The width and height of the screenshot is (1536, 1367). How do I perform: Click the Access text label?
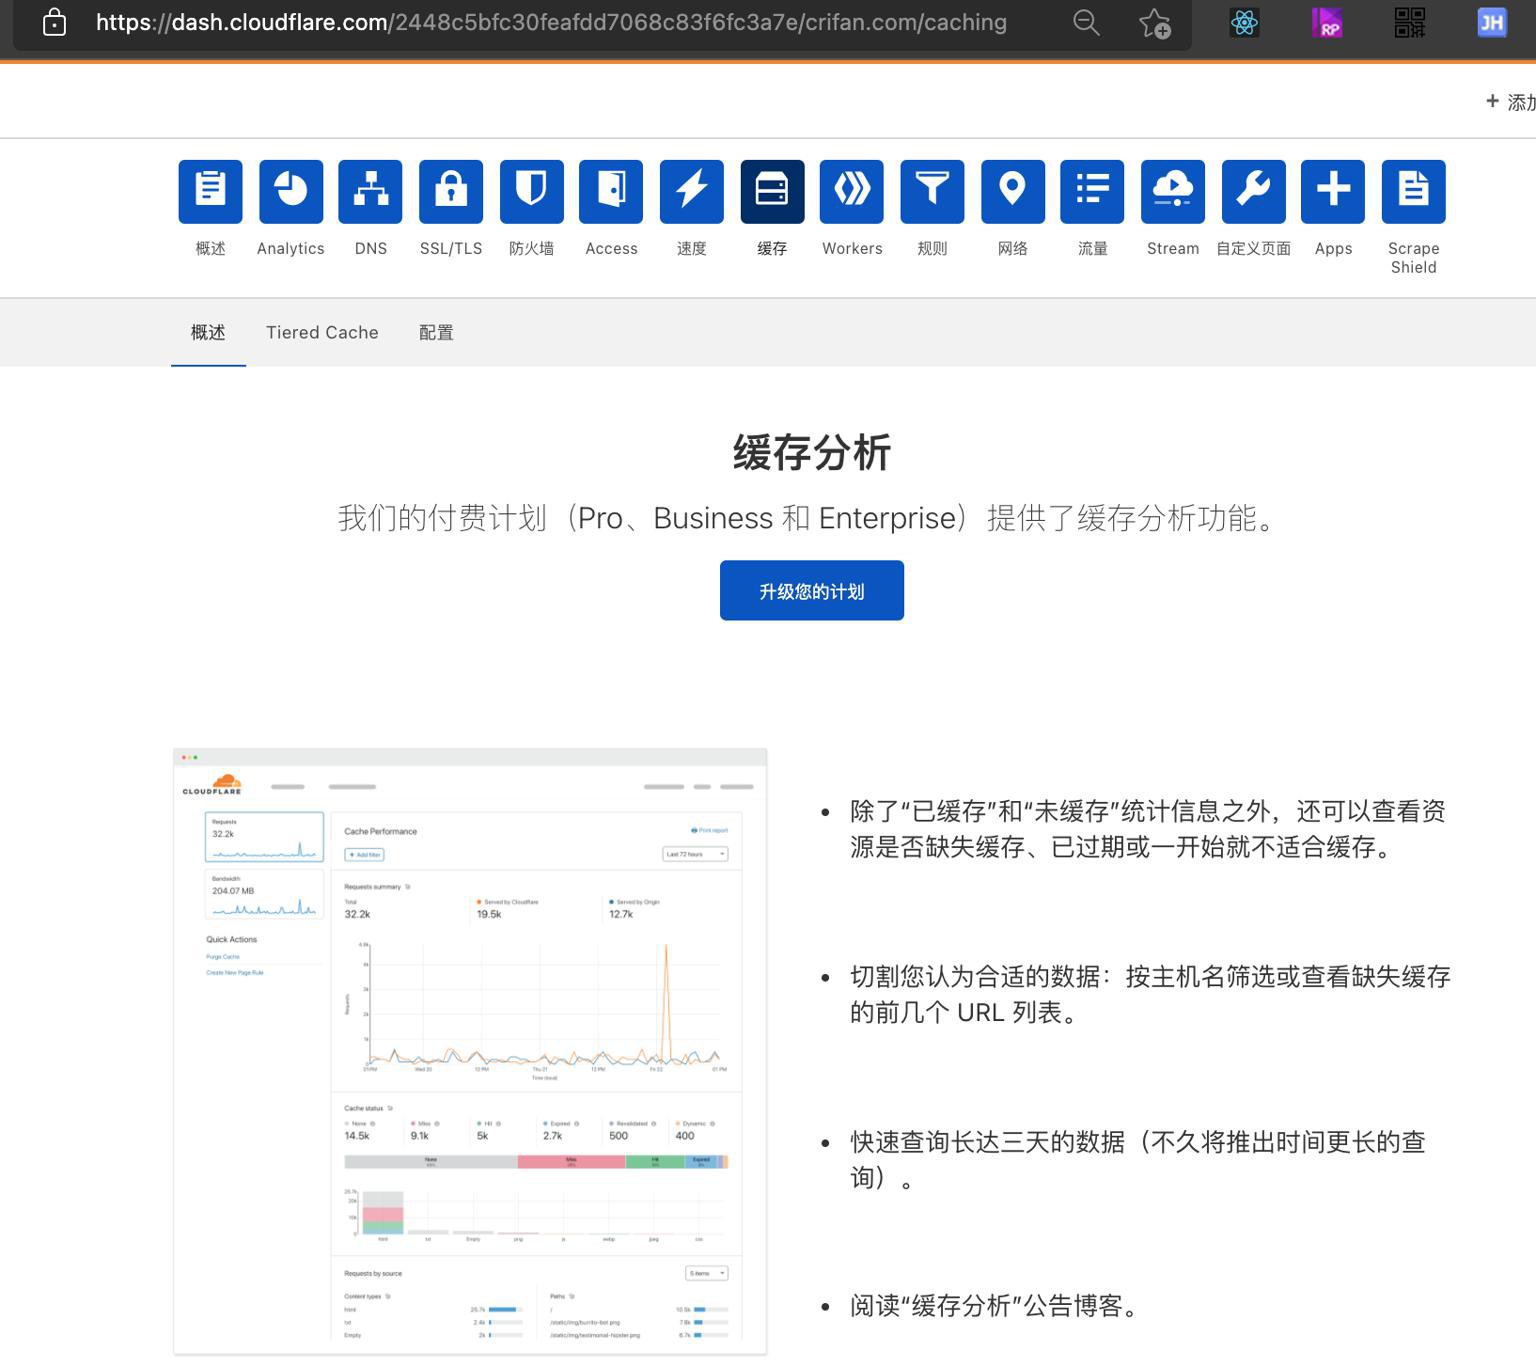point(611,248)
